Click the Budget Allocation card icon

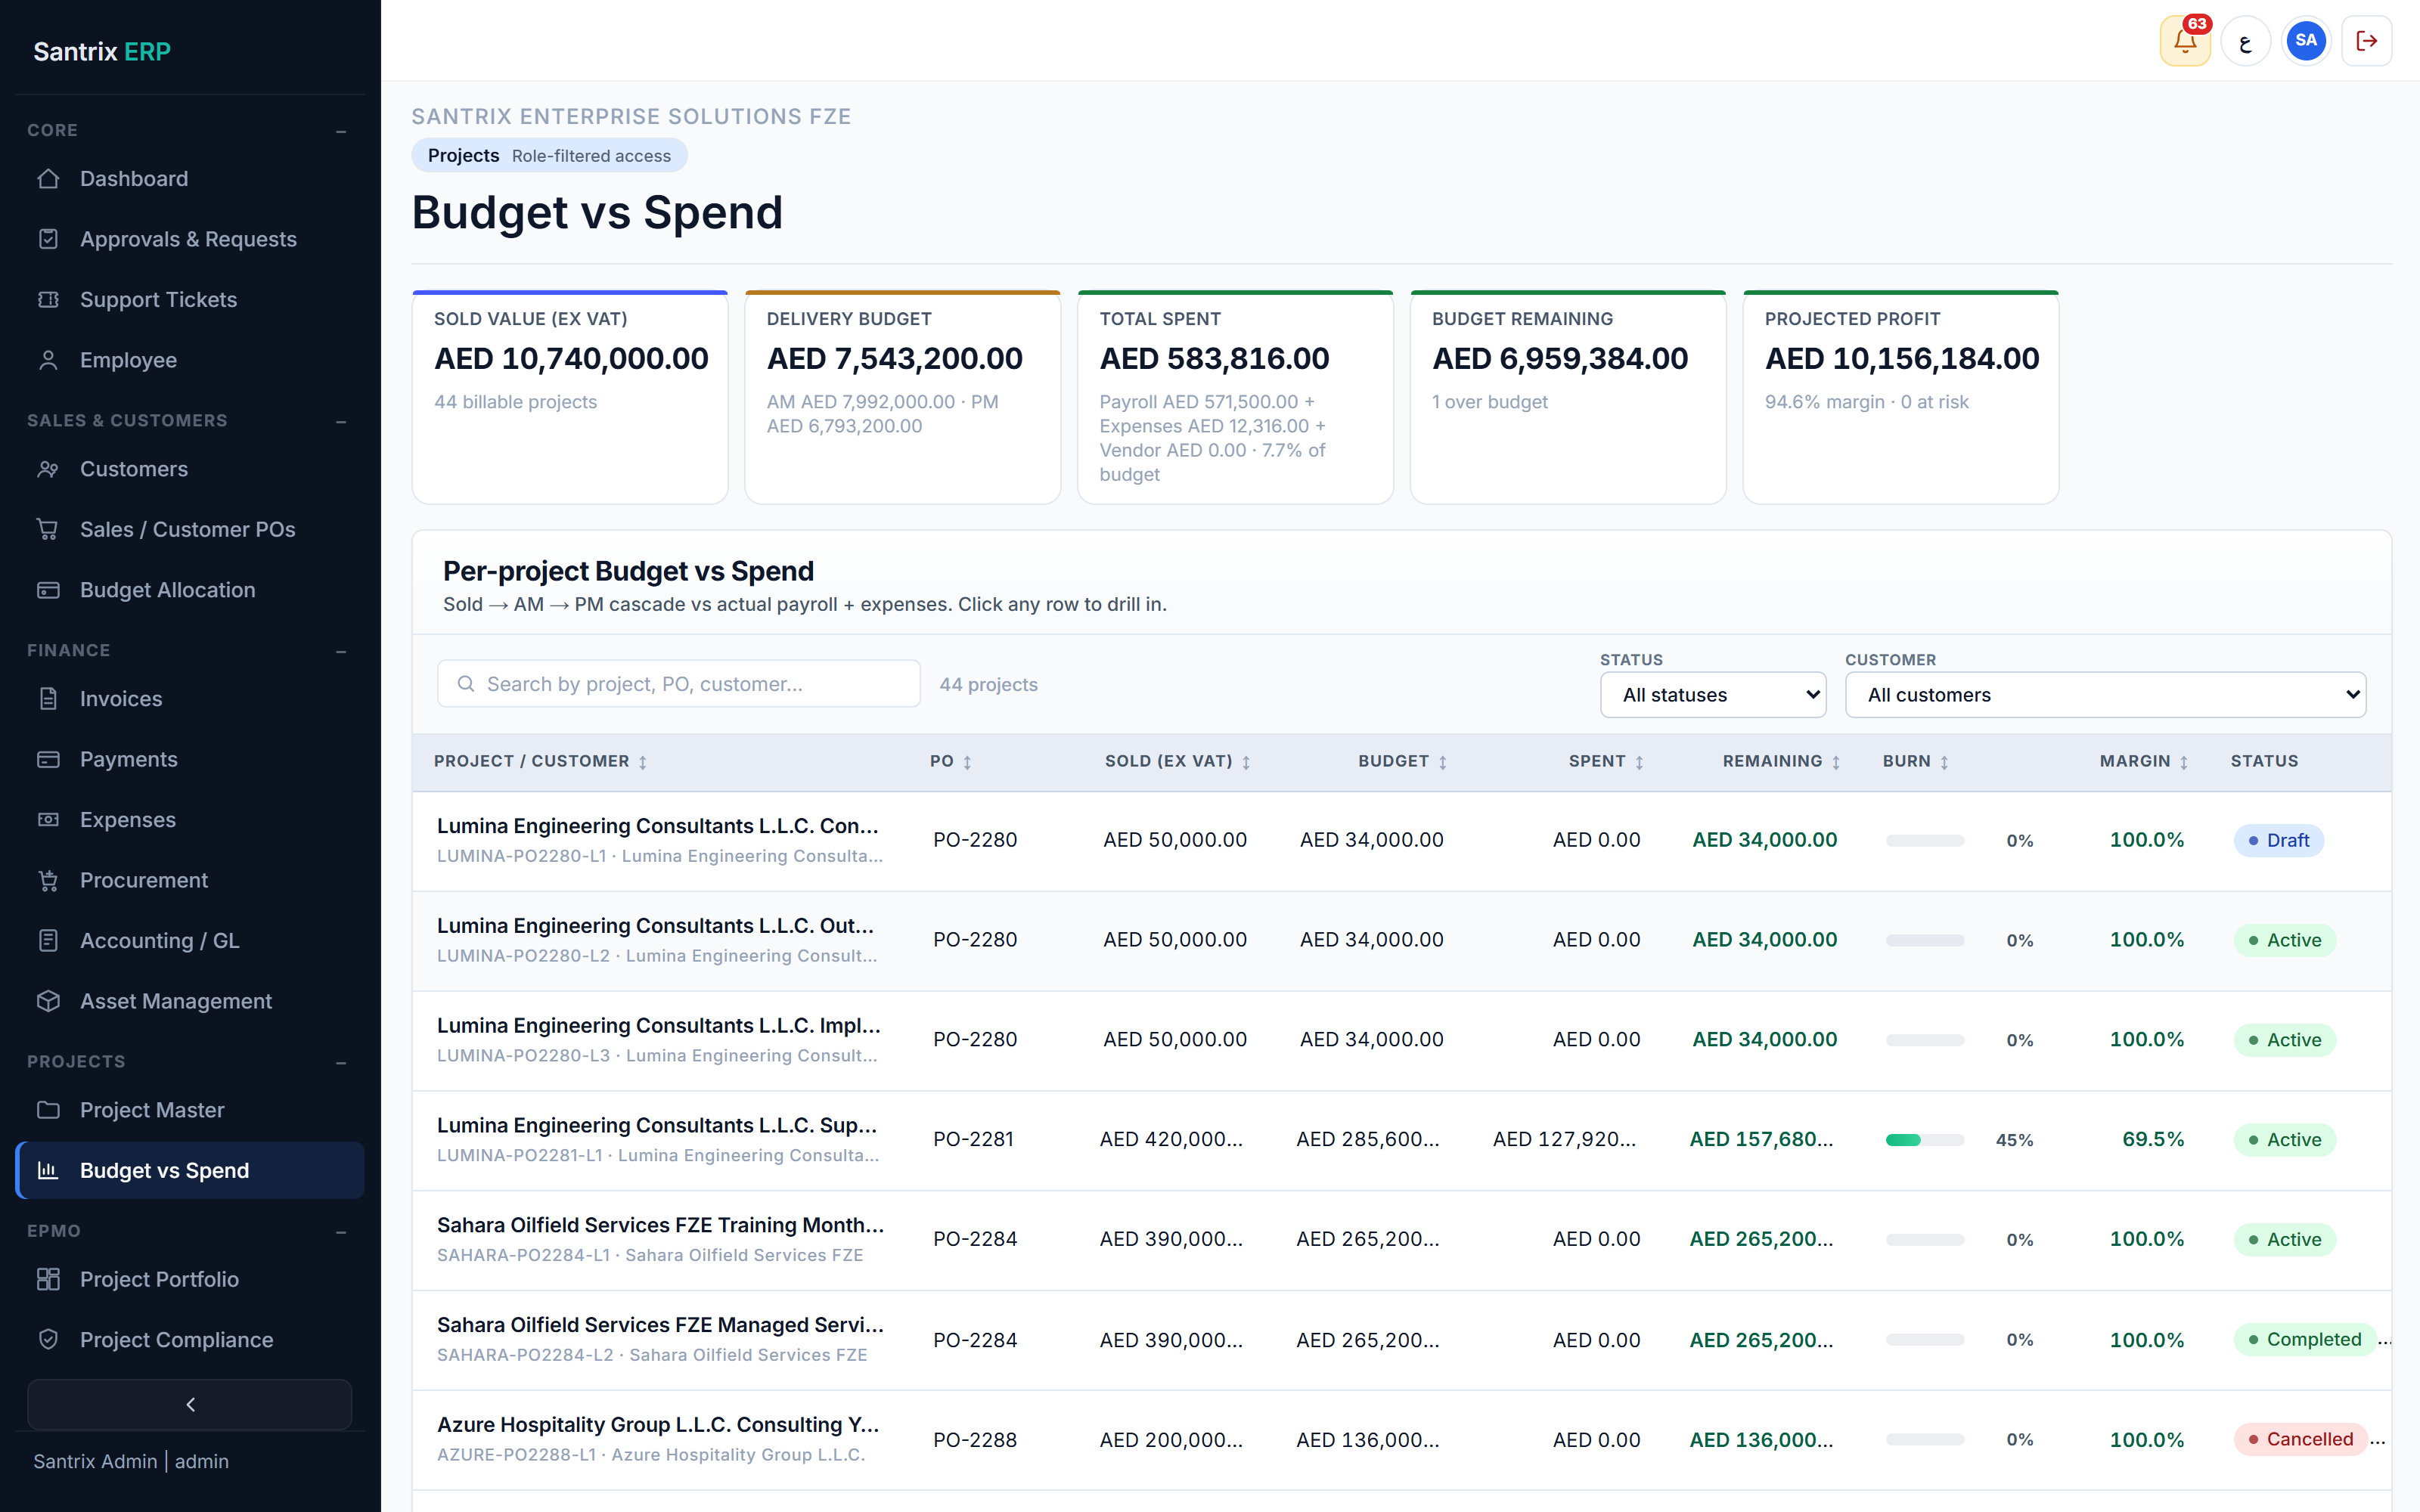[48, 590]
